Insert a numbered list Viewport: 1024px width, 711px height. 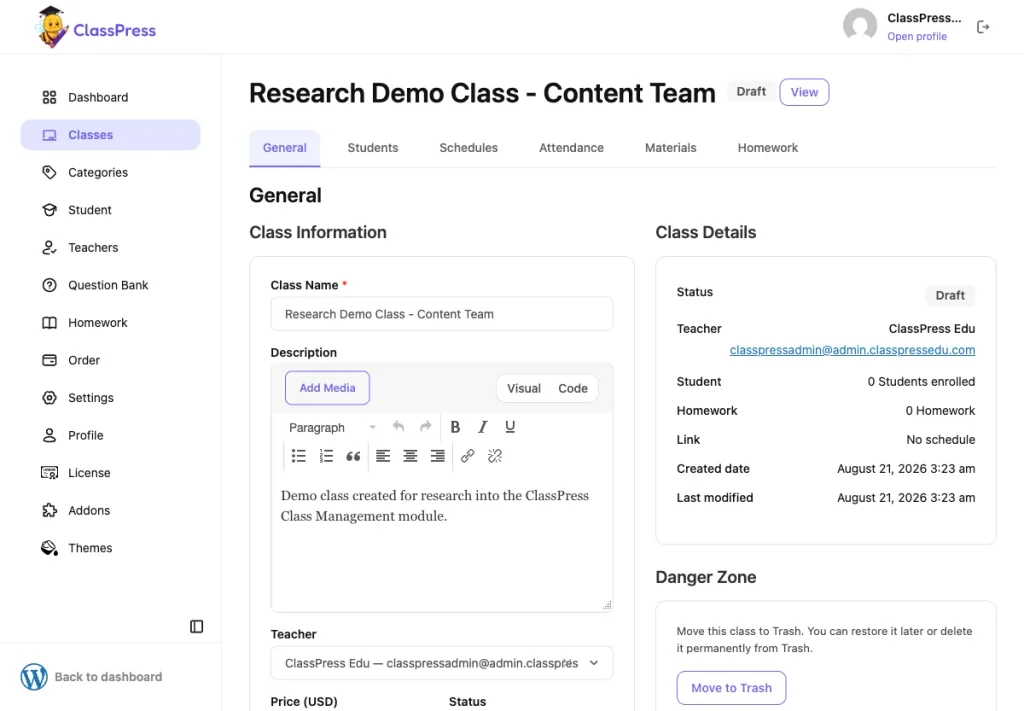(x=326, y=456)
